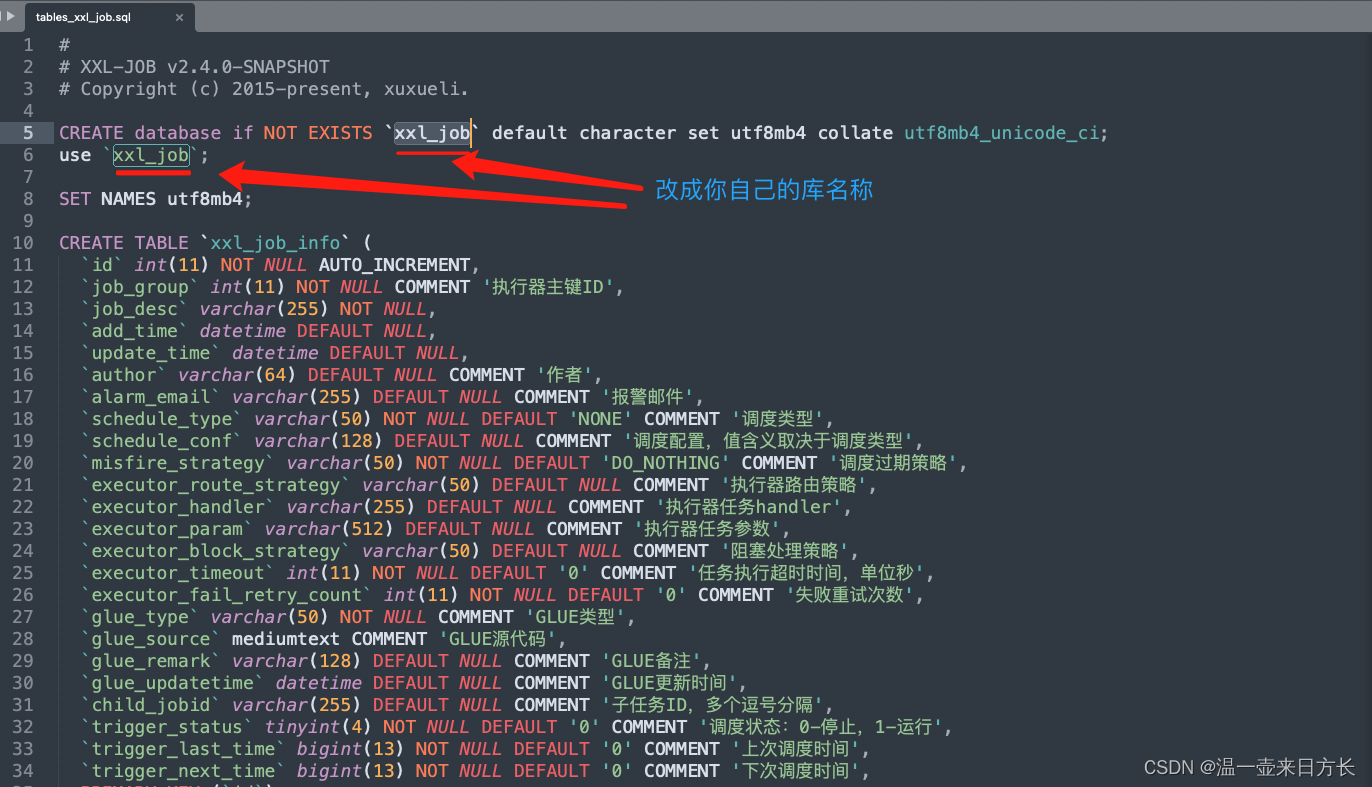Click the tab scroll right arrow
This screenshot has width=1372, height=787.
(10, 16)
